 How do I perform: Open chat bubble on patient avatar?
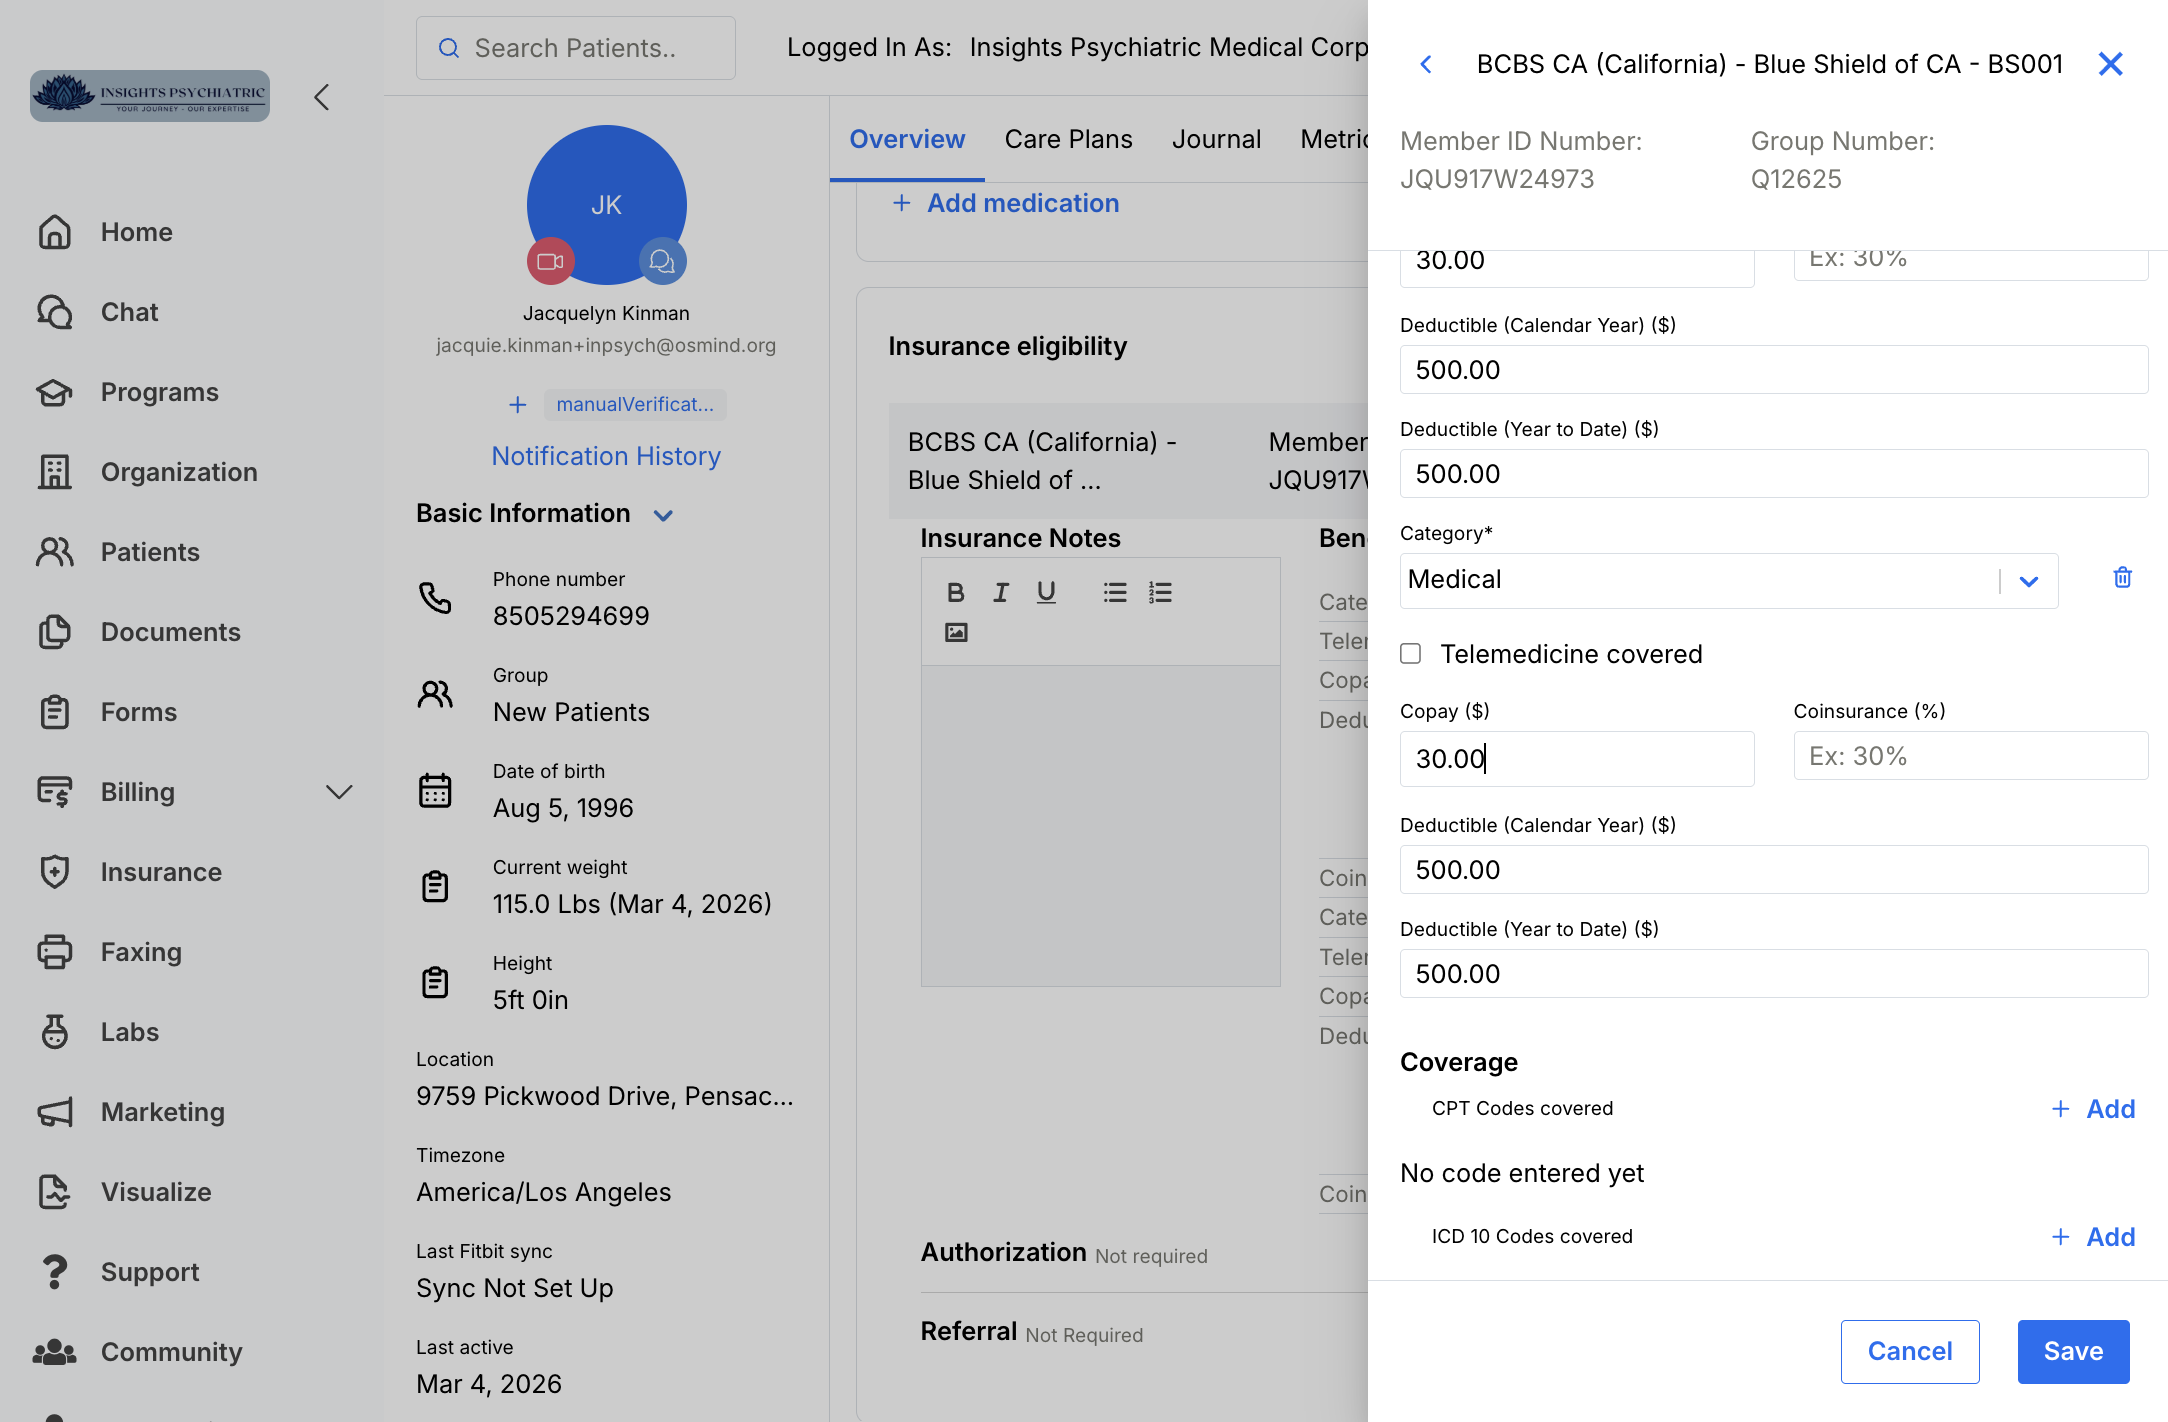(x=662, y=261)
